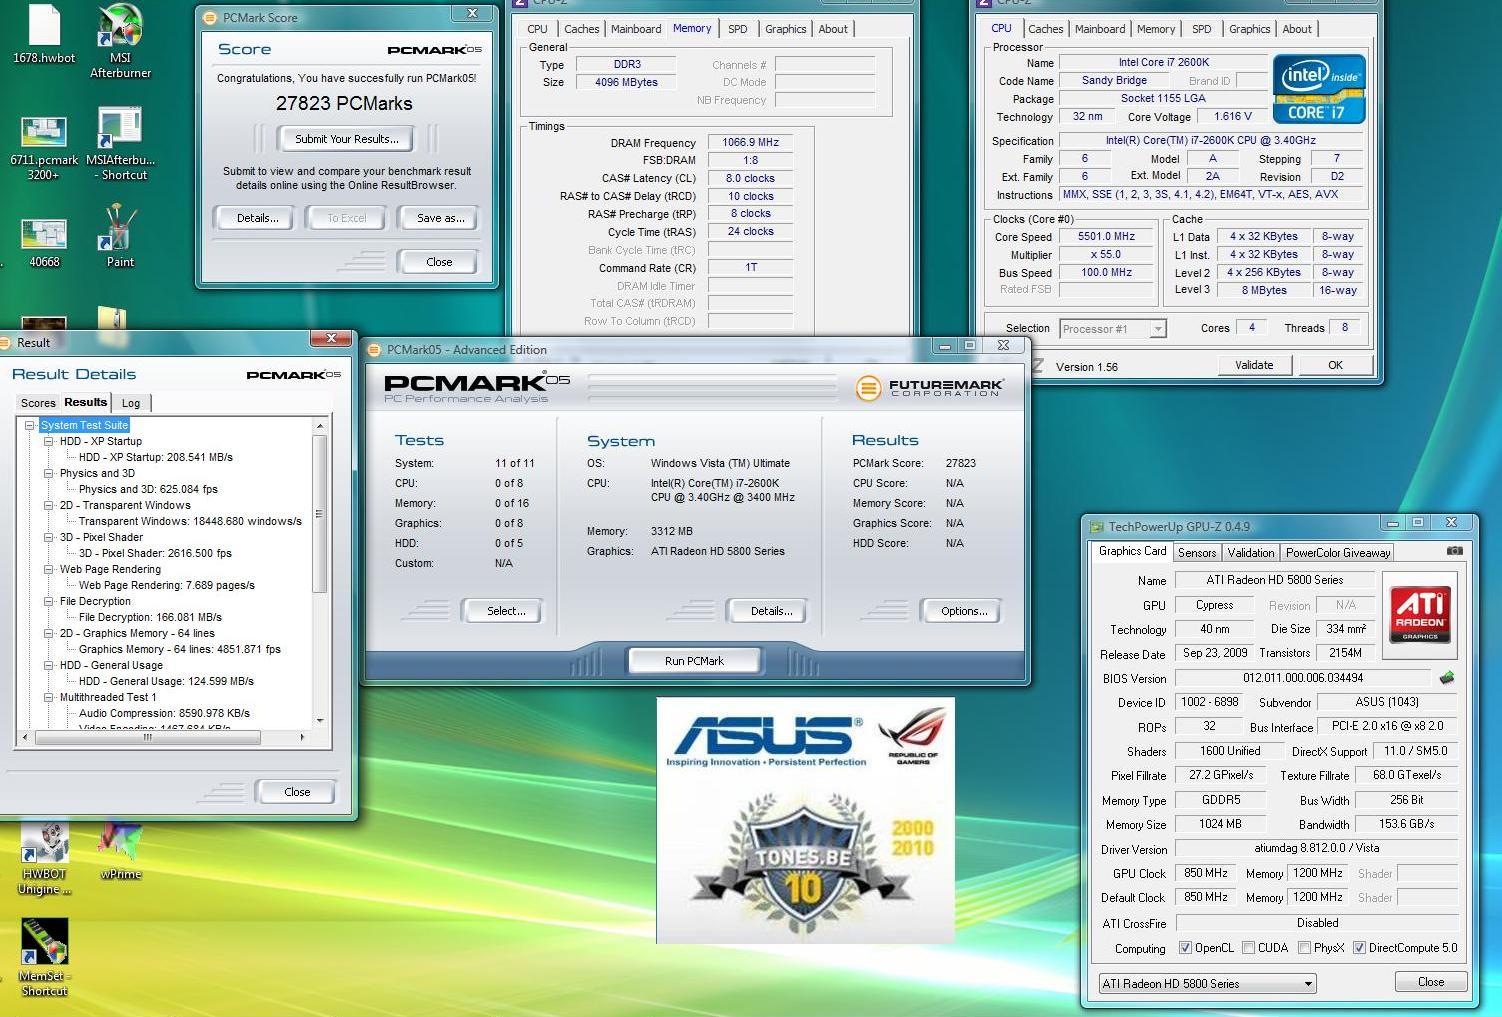1502x1017 pixels.
Task: Click the GPU-Z BIOS save chip icon
Action: pos(1447,677)
